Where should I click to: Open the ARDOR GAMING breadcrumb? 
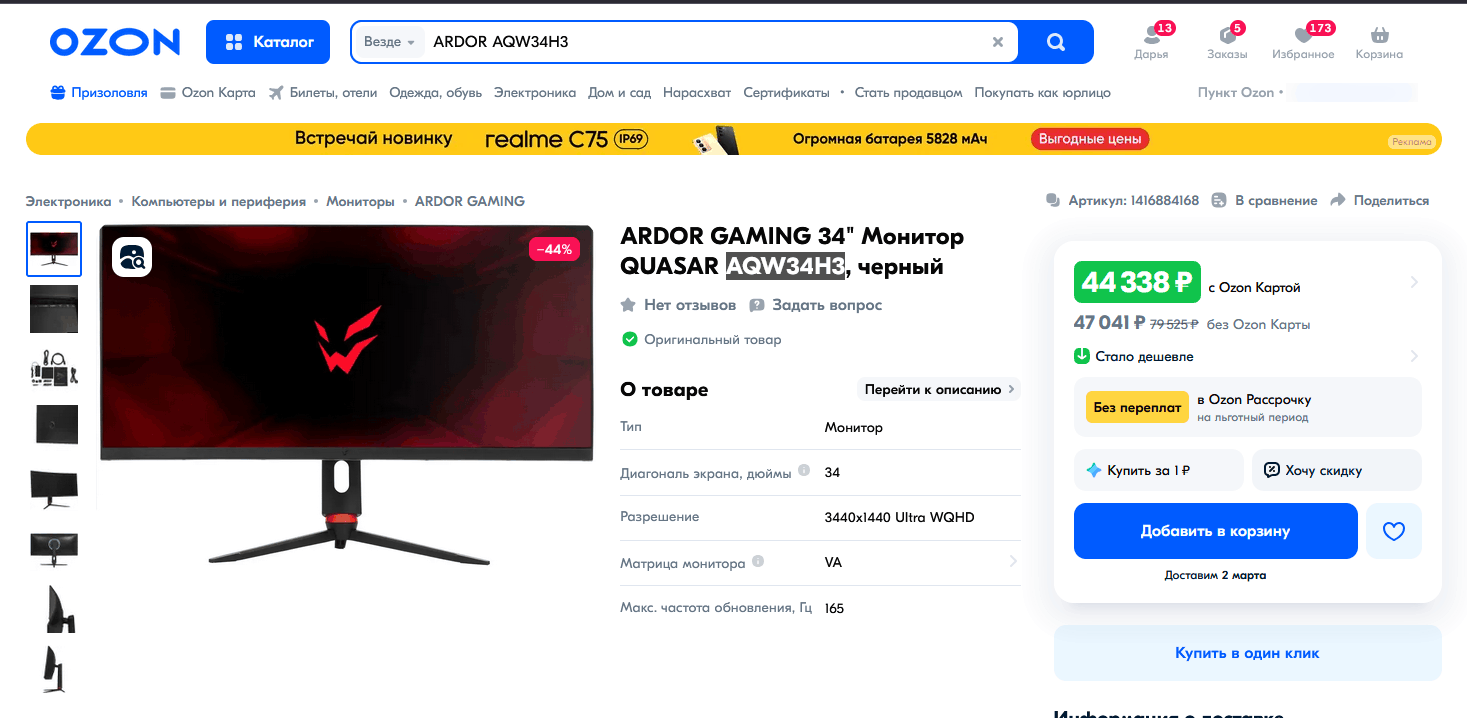click(469, 201)
